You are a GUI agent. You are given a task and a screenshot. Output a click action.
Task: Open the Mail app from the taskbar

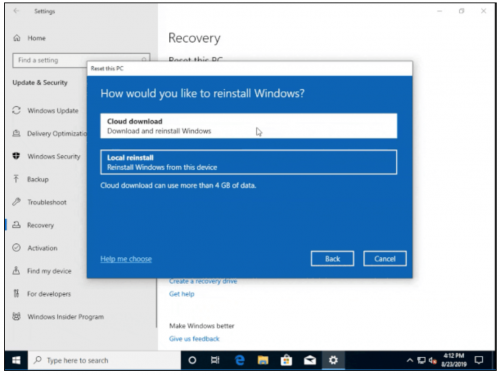pos(310,360)
